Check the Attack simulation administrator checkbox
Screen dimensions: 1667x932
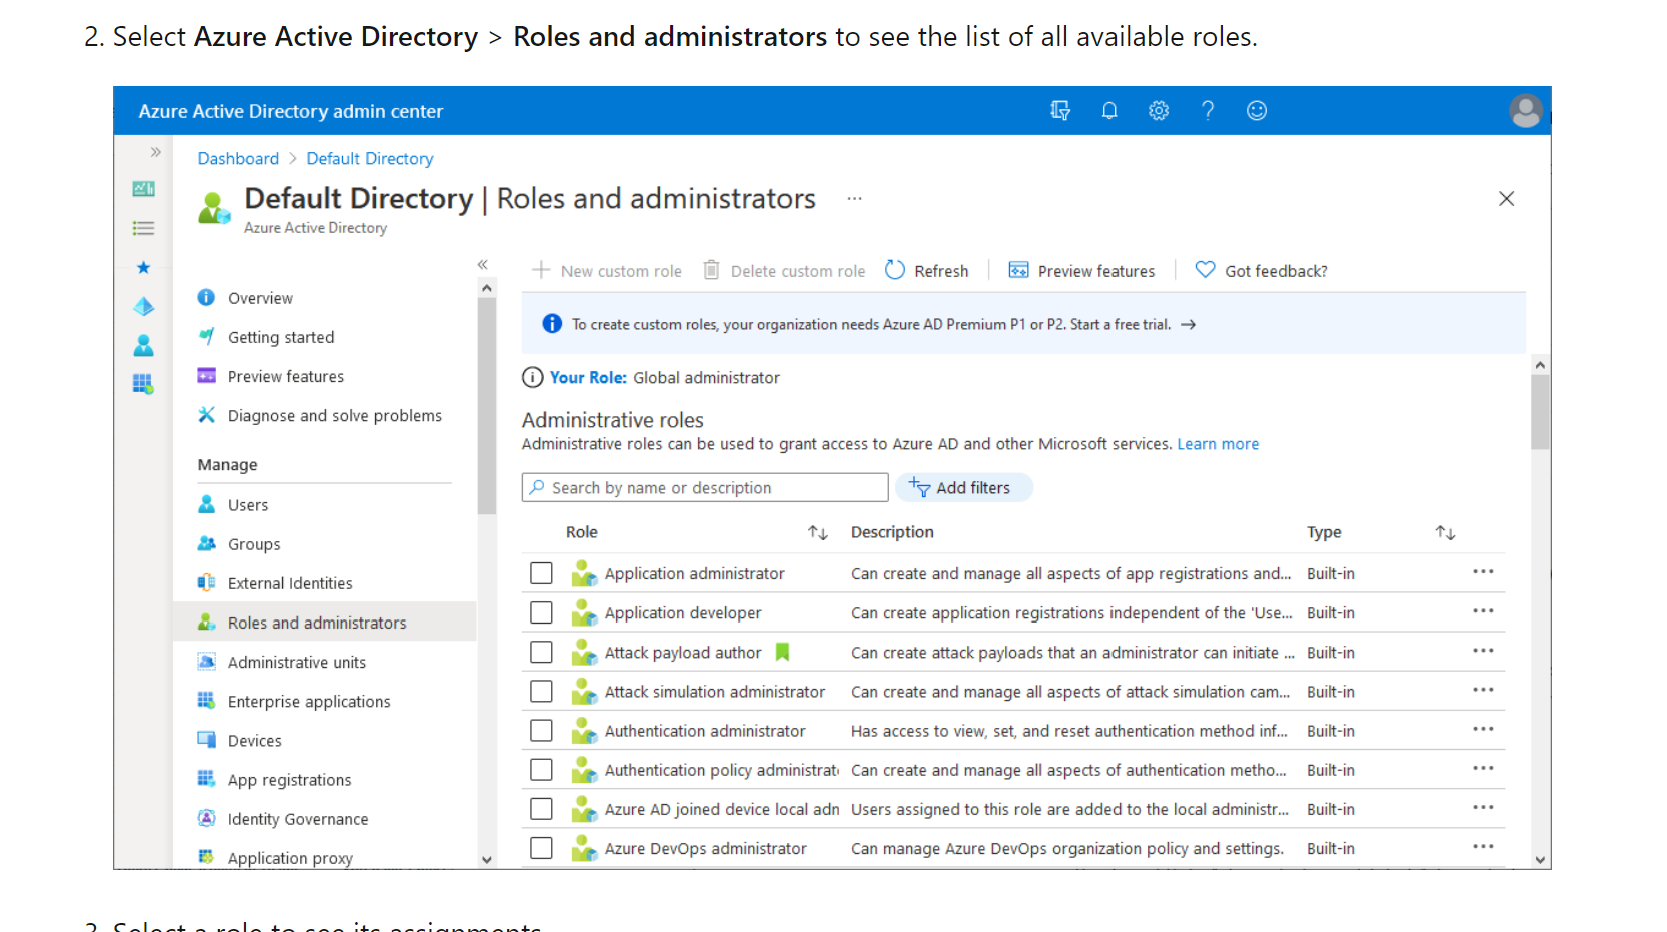541,691
